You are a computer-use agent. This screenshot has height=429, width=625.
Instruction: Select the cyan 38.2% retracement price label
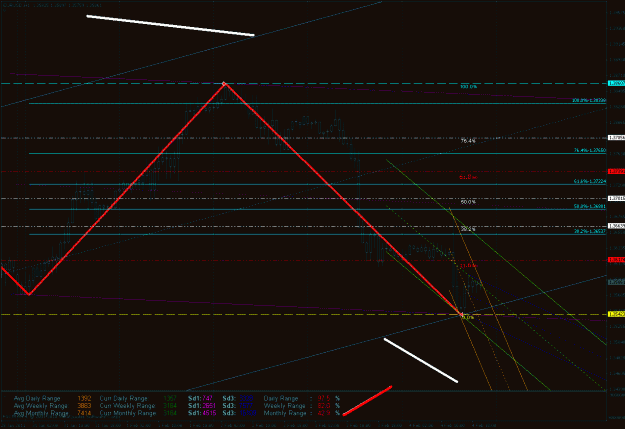pyautogui.click(x=590, y=231)
